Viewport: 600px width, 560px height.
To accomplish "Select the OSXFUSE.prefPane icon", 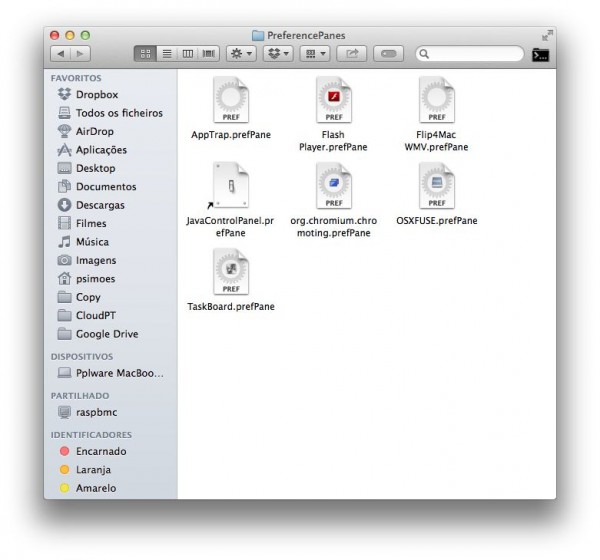I will tap(437, 186).
